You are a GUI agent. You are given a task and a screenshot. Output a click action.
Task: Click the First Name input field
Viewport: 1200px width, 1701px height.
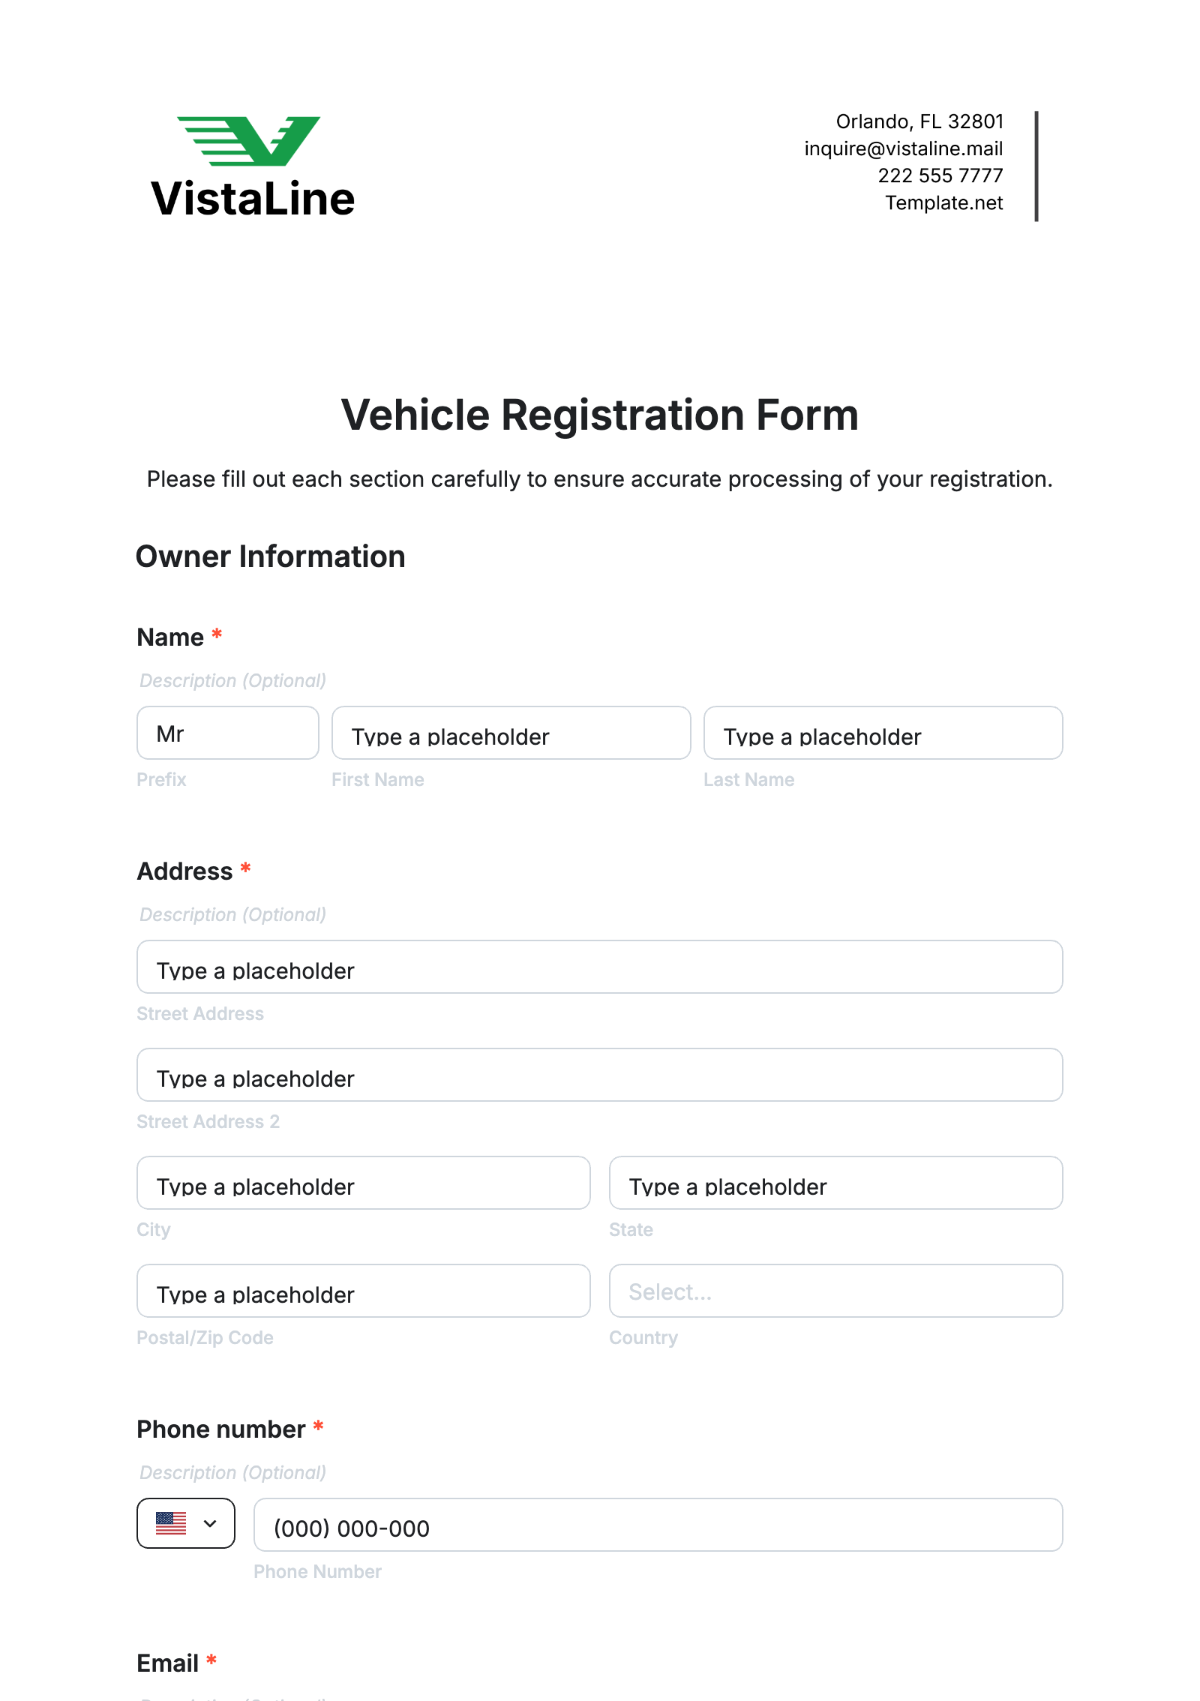click(510, 733)
